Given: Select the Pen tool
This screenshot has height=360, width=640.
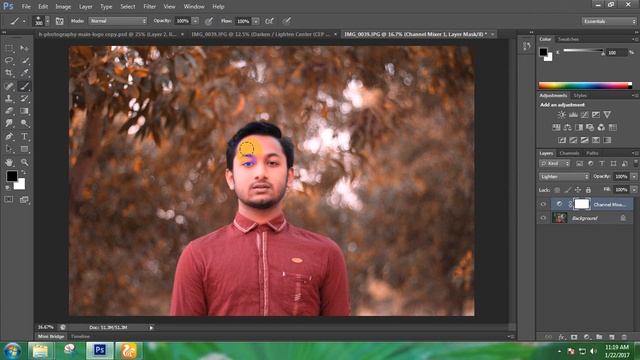Looking at the screenshot, I should (9, 136).
